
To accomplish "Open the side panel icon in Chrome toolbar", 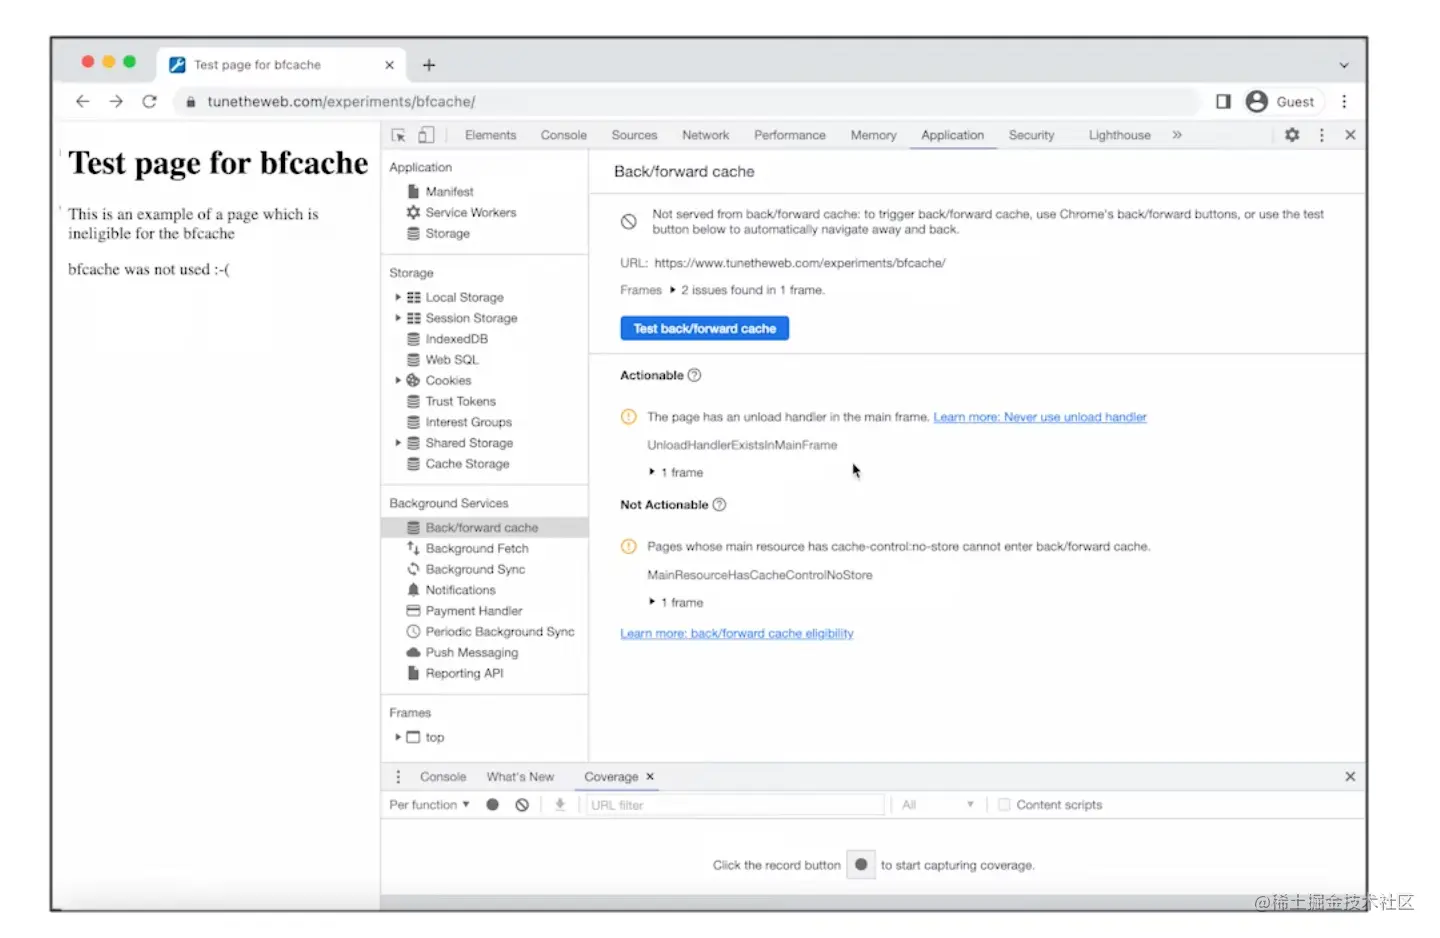I will 1223,101.
